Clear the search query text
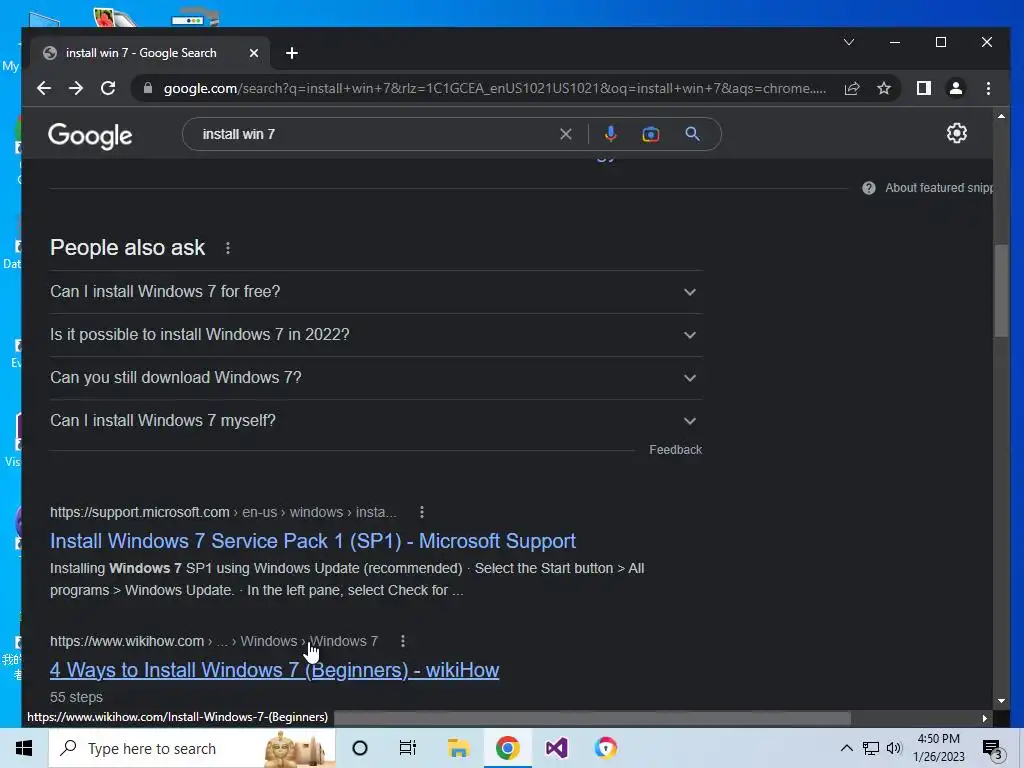This screenshot has width=1024, height=768. 566,134
